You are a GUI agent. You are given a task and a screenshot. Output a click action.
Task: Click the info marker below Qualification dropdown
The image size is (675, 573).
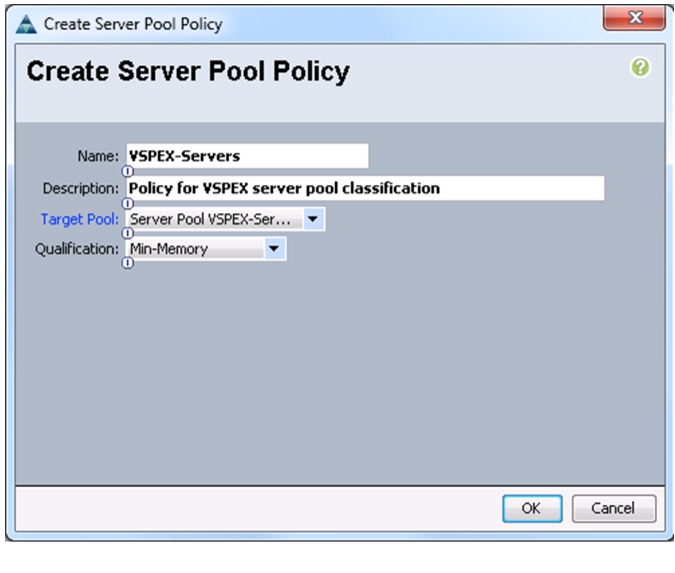(x=127, y=263)
